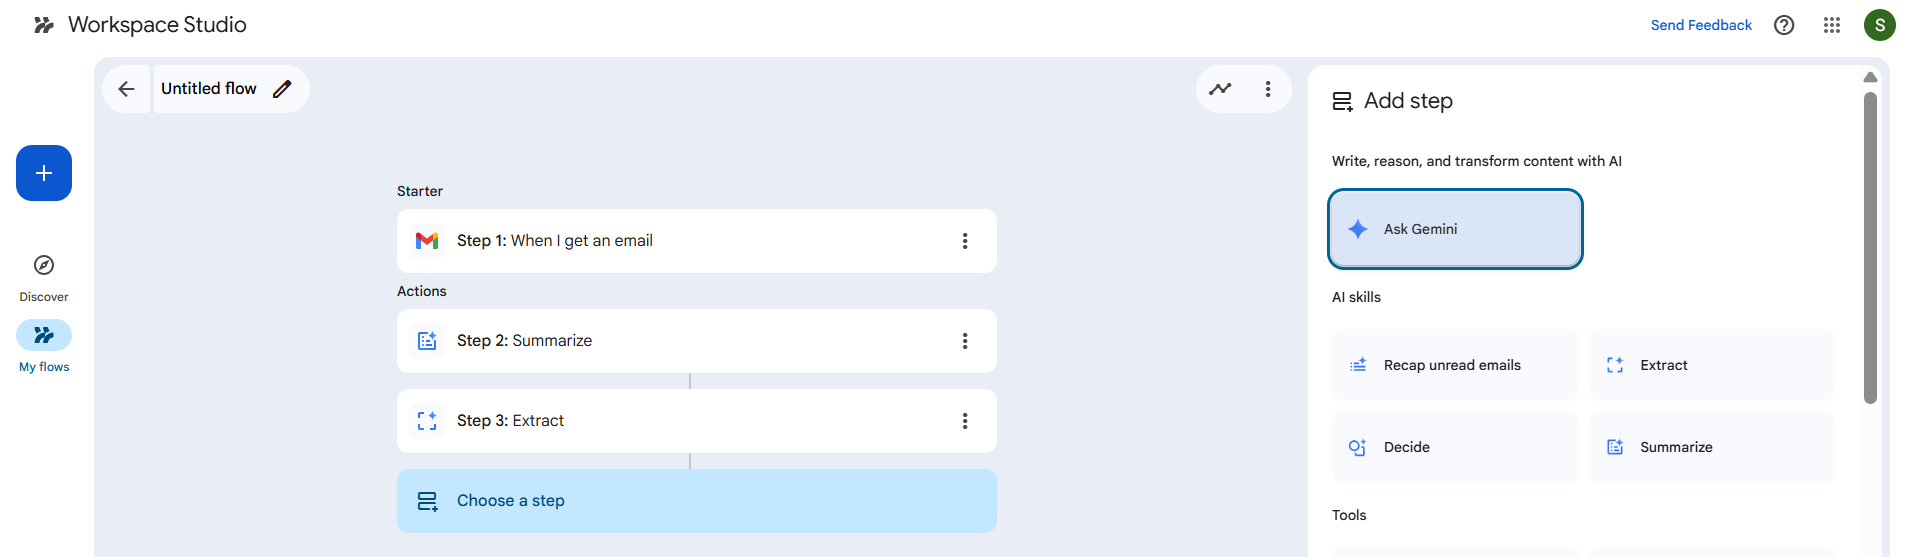
Task: Click the pencil icon to rename flow
Action: coord(282,89)
